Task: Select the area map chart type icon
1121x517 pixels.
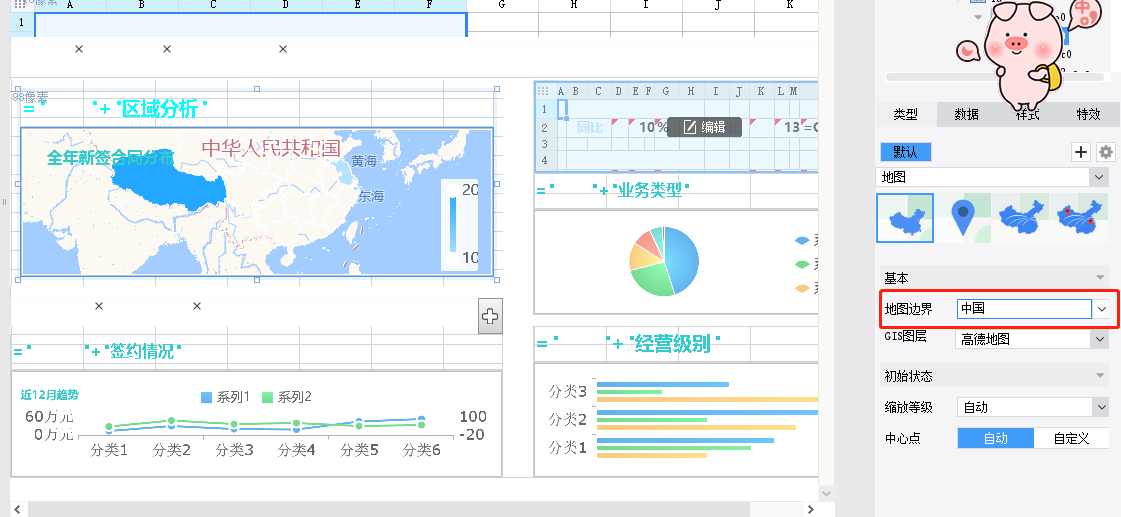Action: tap(905, 218)
